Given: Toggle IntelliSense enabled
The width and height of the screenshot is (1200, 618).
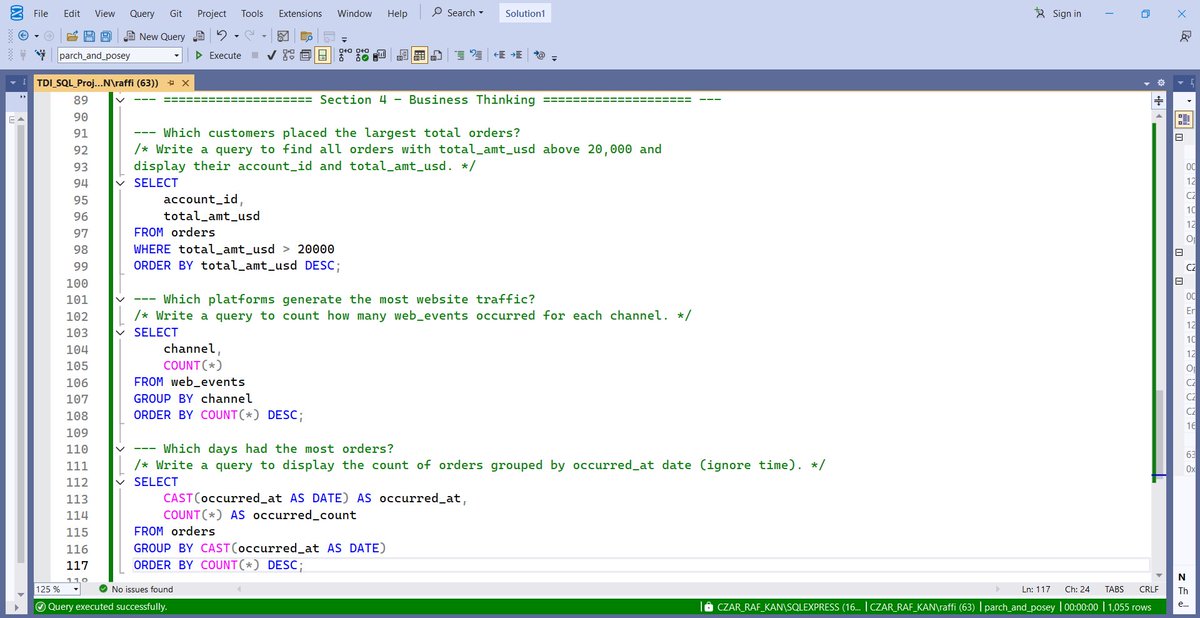Looking at the screenshot, I should point(322,55).
